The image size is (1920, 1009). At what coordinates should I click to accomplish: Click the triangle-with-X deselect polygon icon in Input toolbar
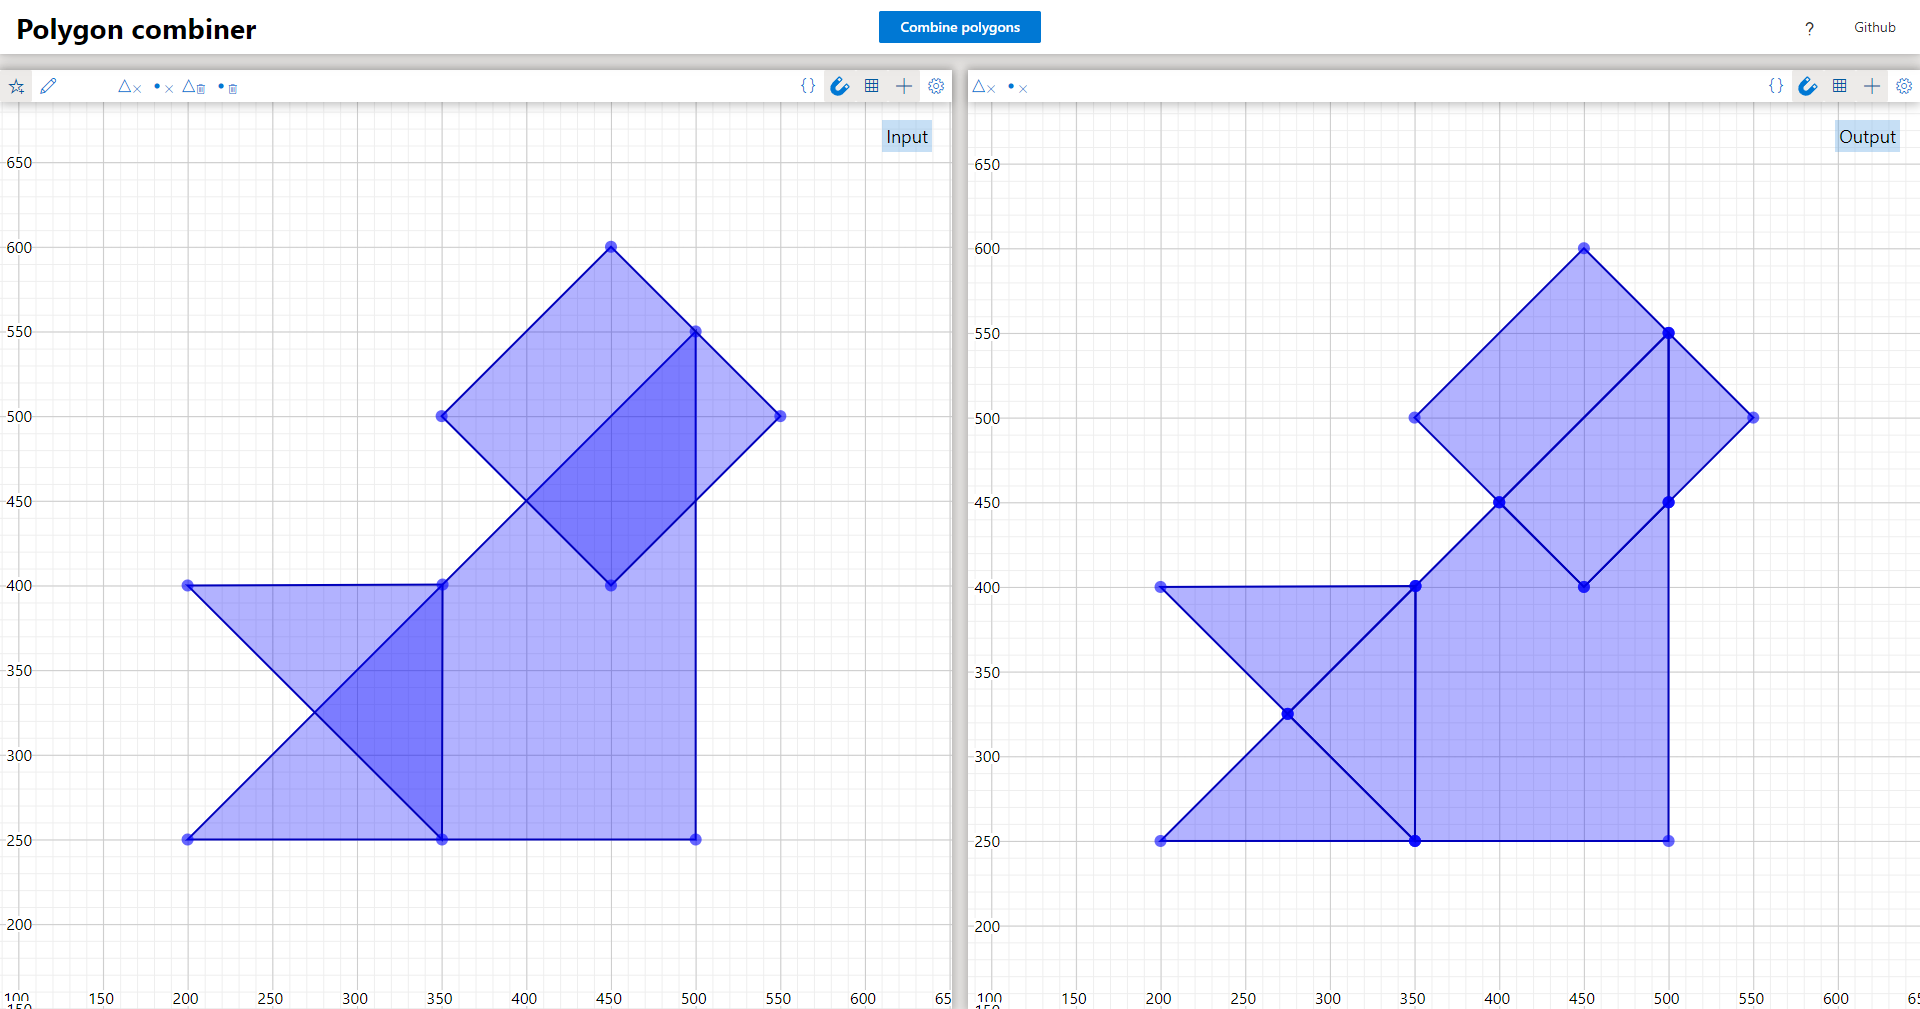(130, 87)
